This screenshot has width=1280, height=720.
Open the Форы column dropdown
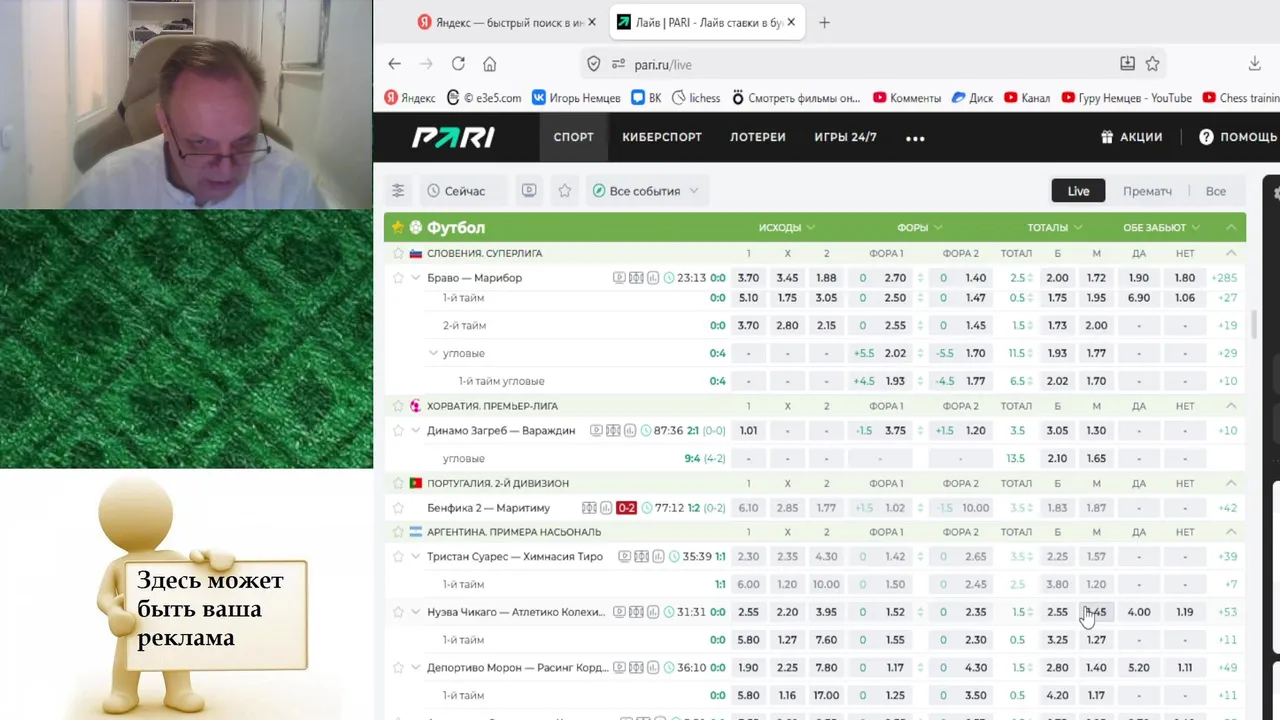920,228
